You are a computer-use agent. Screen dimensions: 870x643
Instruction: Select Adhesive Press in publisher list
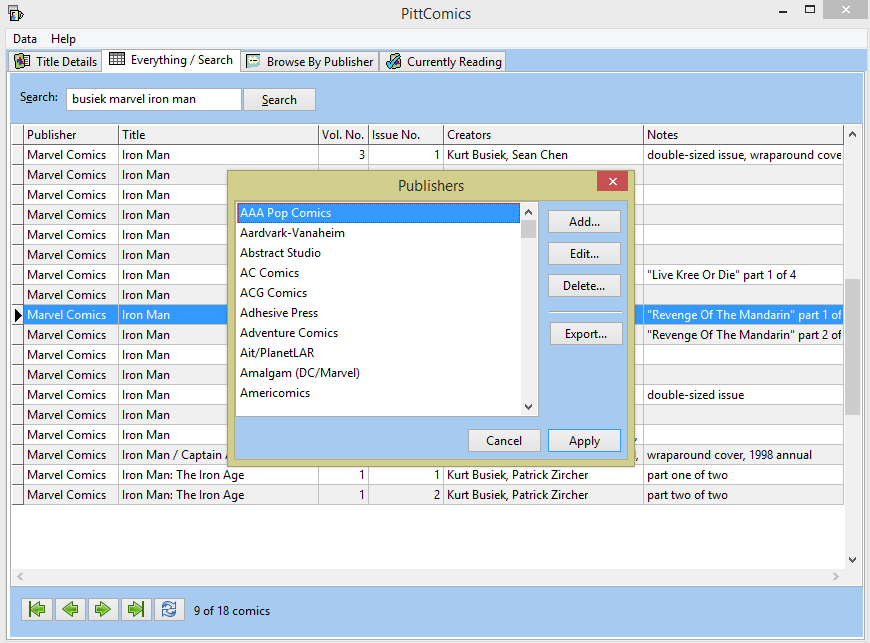point(378,313)
